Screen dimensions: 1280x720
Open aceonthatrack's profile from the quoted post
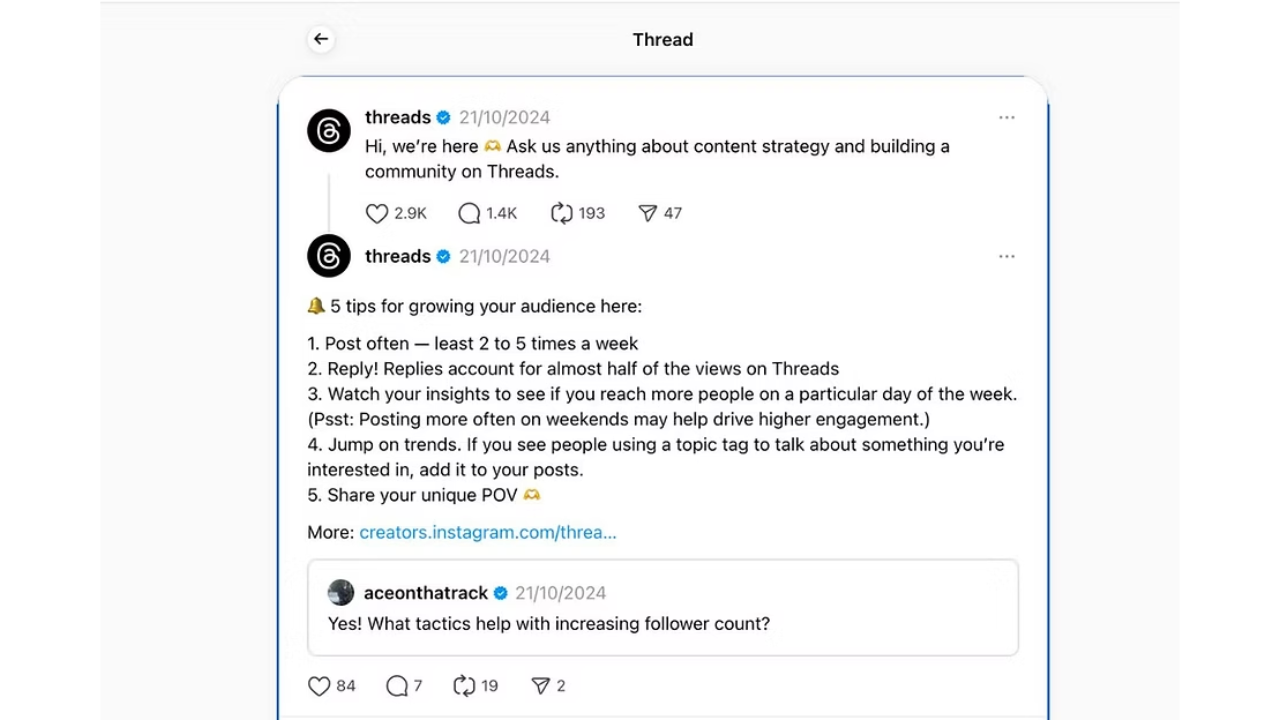click(425, 593)
